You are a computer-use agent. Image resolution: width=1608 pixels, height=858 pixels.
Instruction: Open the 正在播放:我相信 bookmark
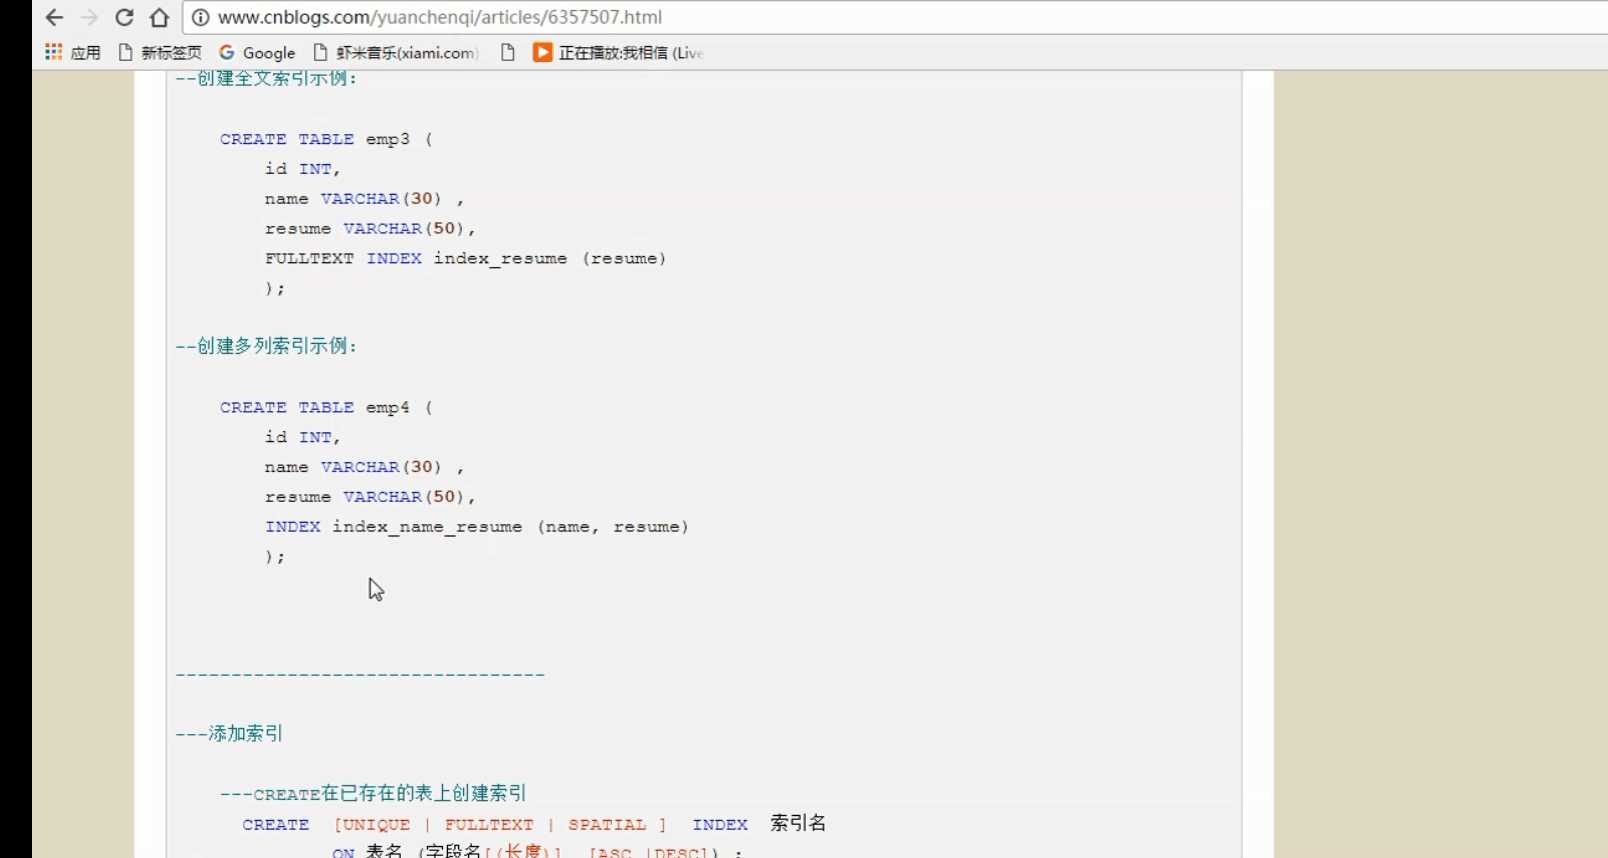618,52
